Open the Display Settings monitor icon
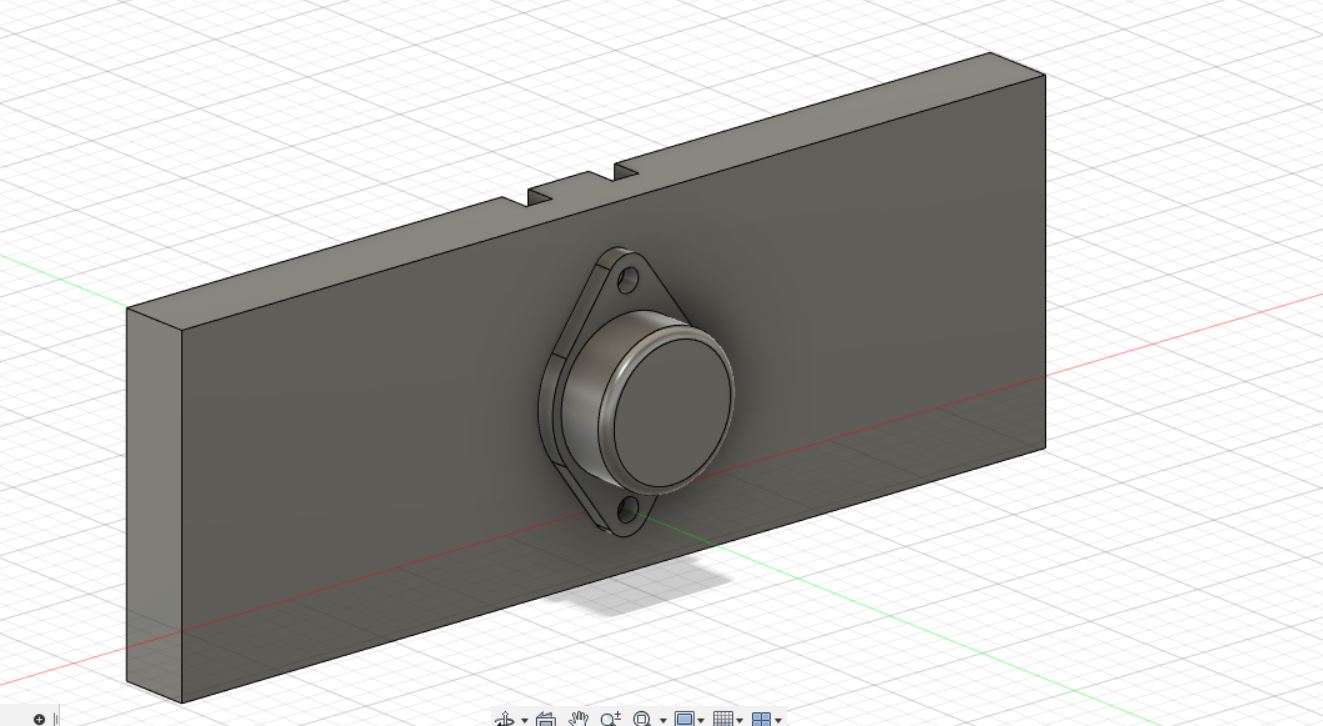Image resolution: width=1323 pixels, height=726 pixels. pos(685,719)
